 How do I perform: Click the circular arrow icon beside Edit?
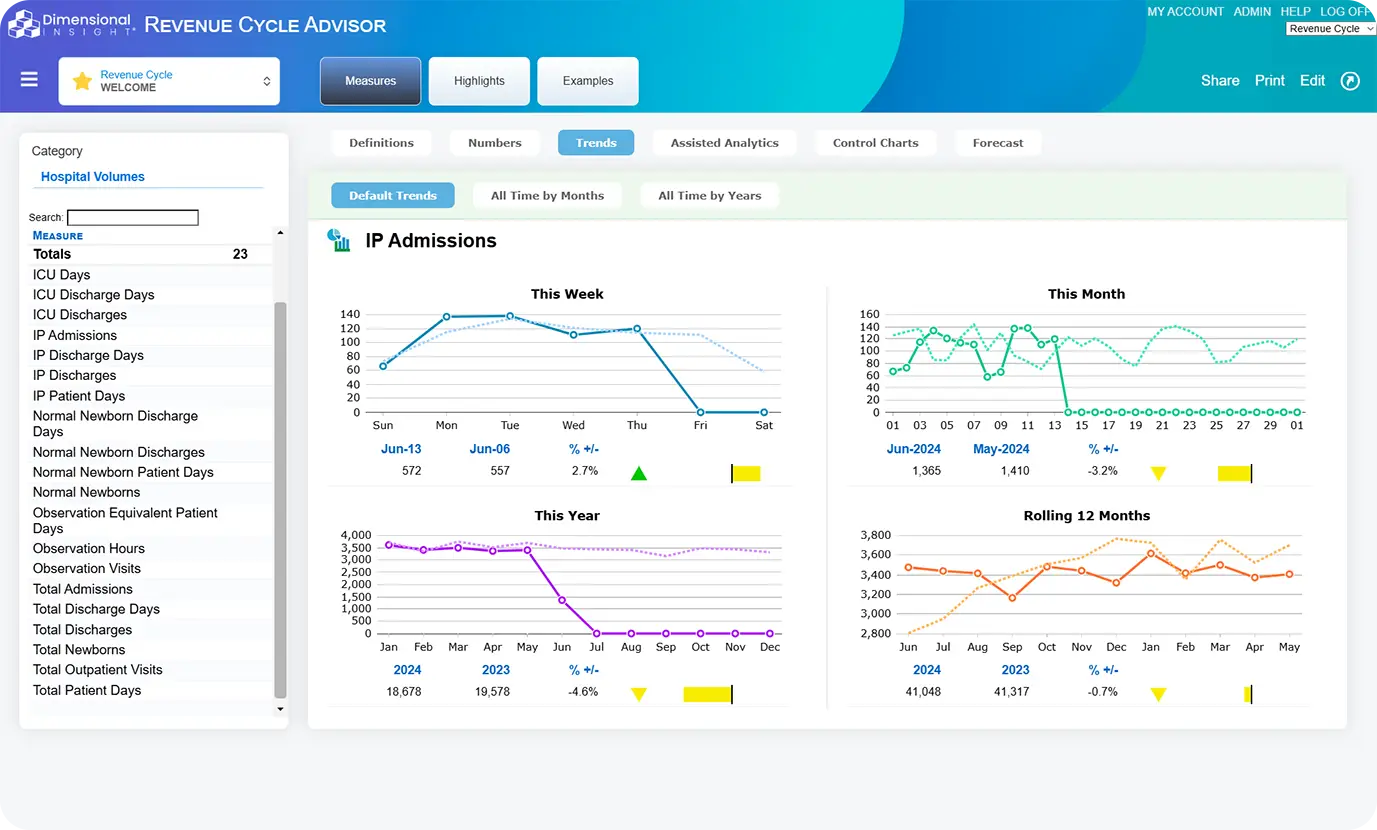coord(1350,81)
